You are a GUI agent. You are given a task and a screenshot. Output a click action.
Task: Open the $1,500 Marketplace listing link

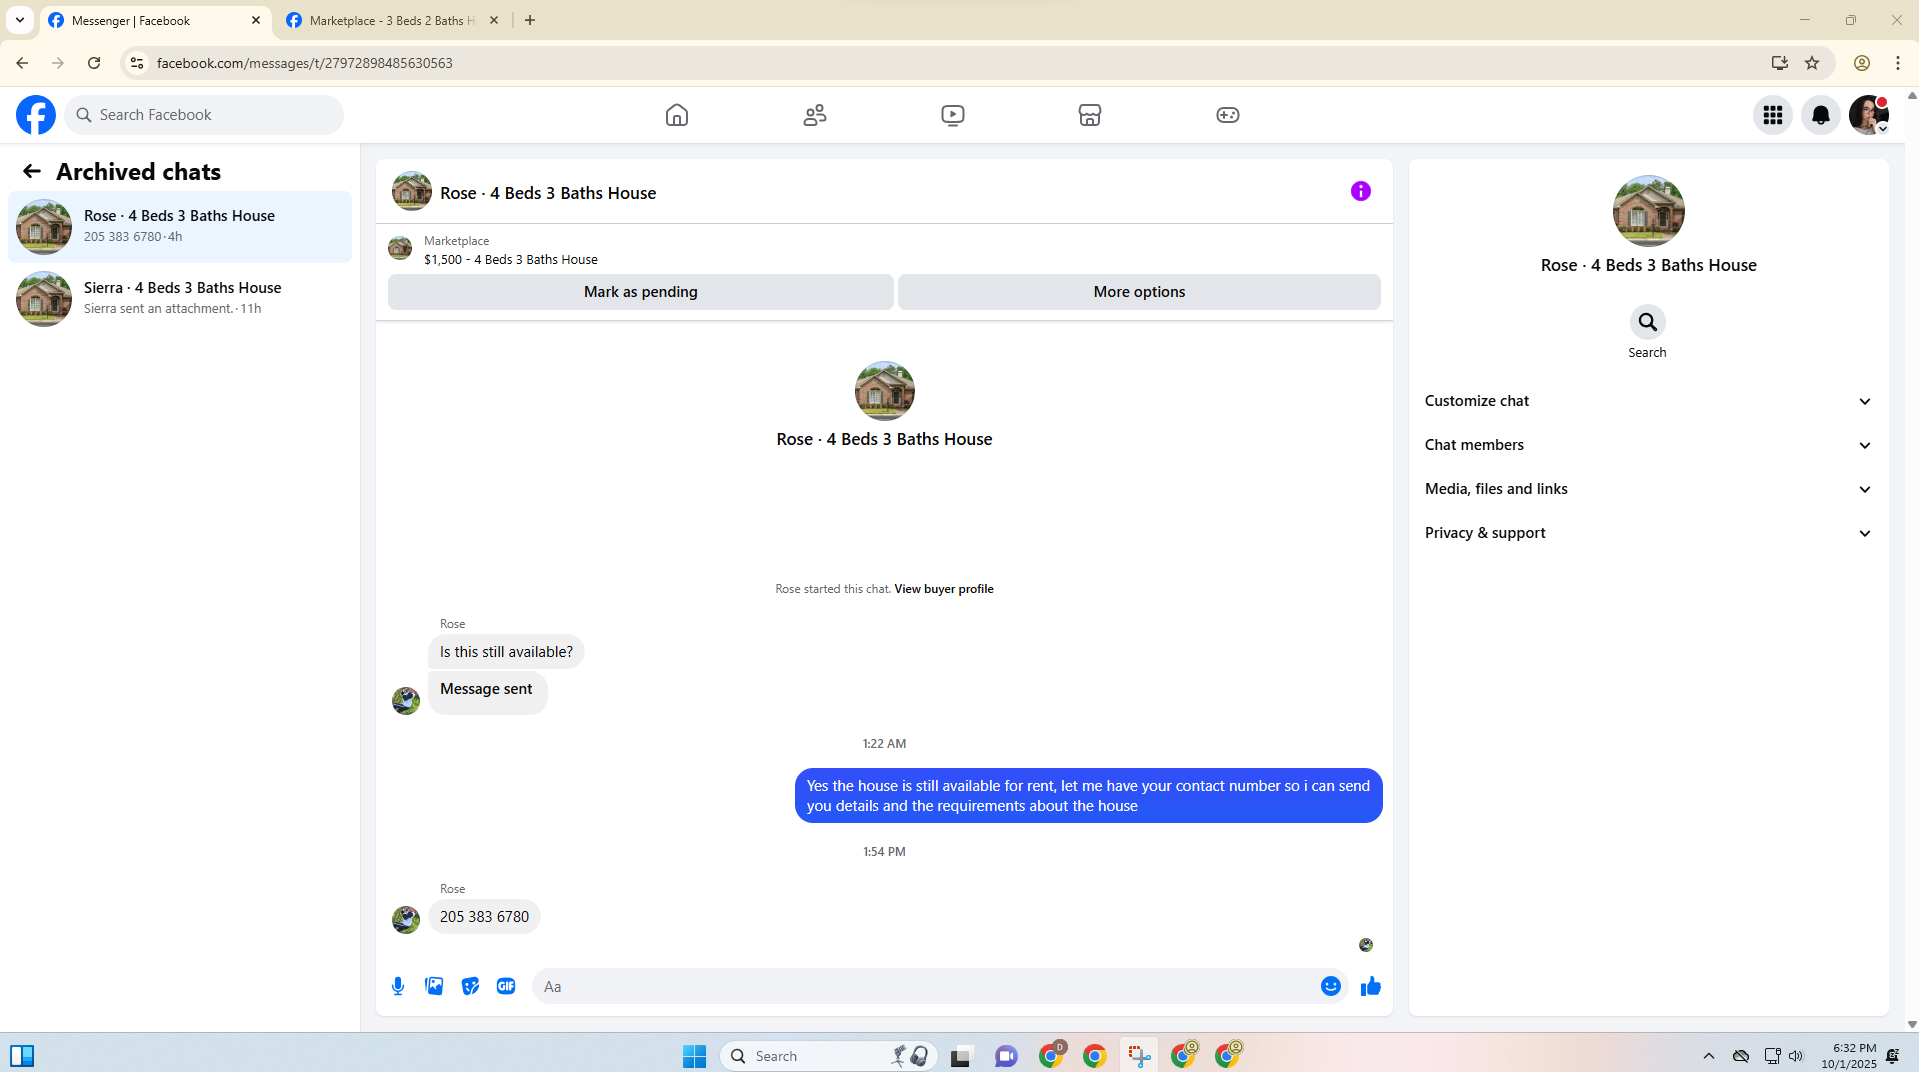511,260
